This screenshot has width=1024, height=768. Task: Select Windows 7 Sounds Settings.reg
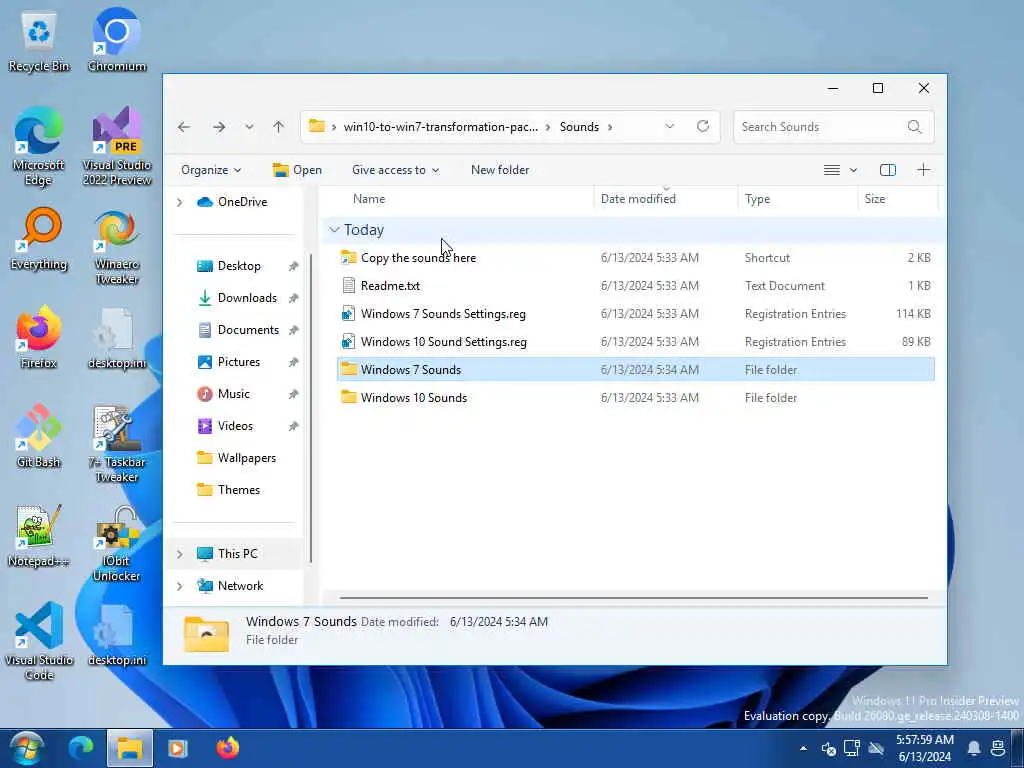coord(635,313)
